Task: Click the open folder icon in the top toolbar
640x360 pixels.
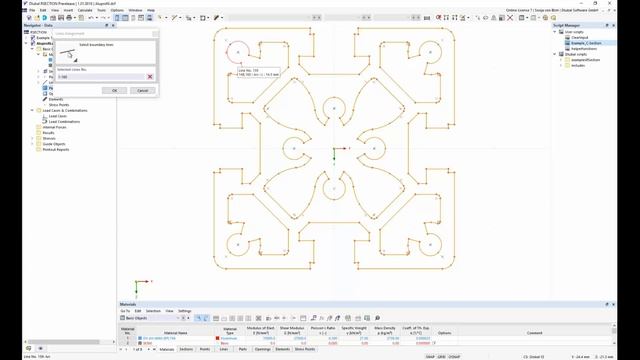Action: pyautogui.click(x=37, y=18)
